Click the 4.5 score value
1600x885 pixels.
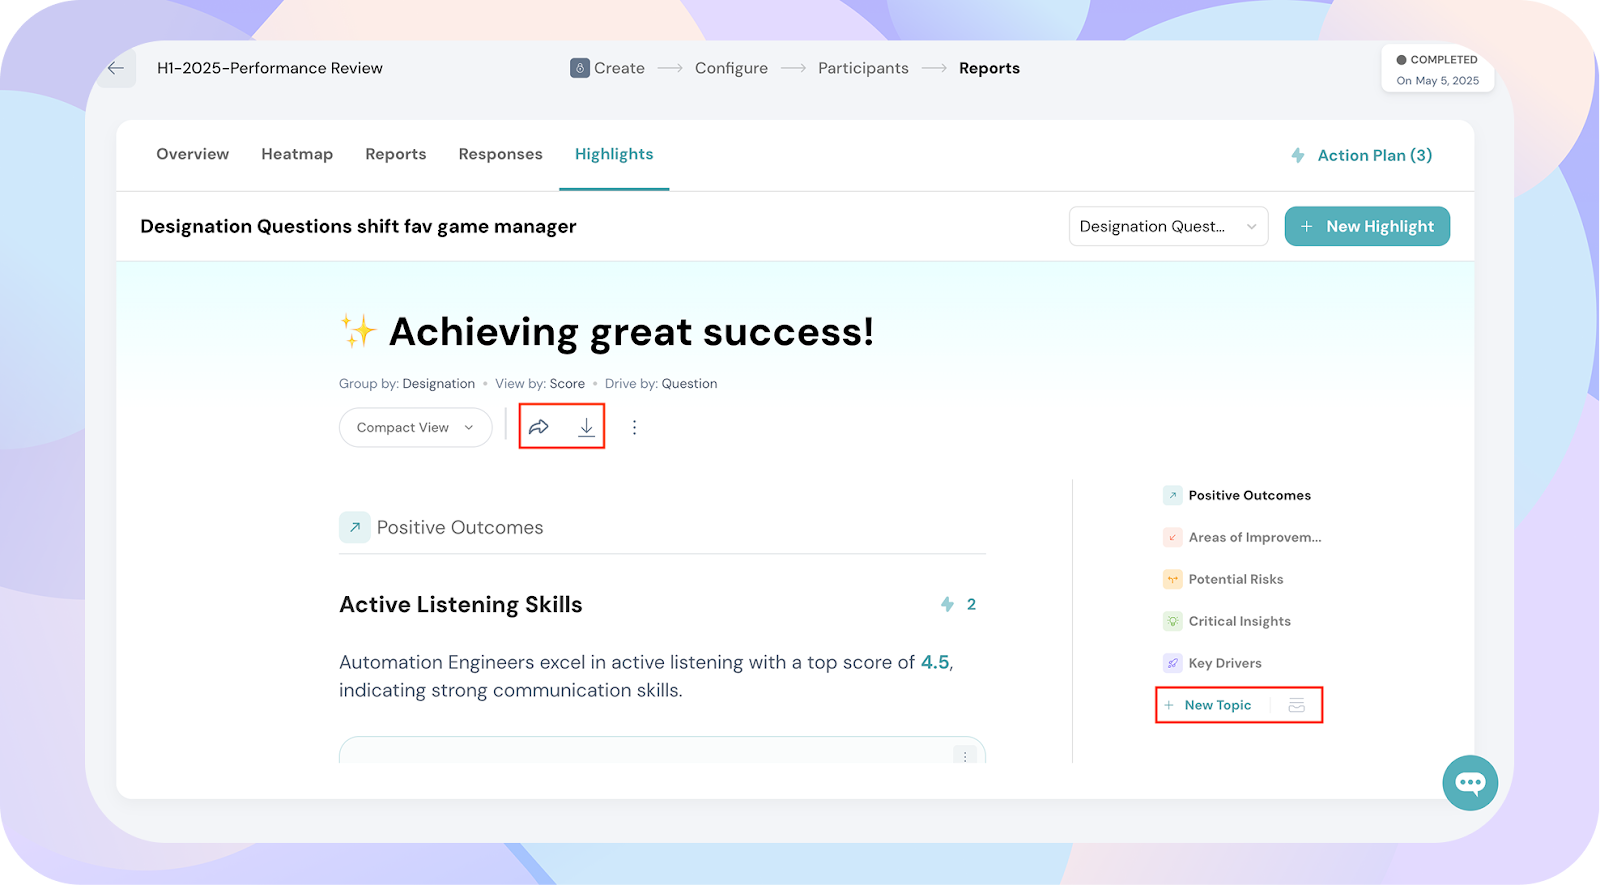[935, 662]
